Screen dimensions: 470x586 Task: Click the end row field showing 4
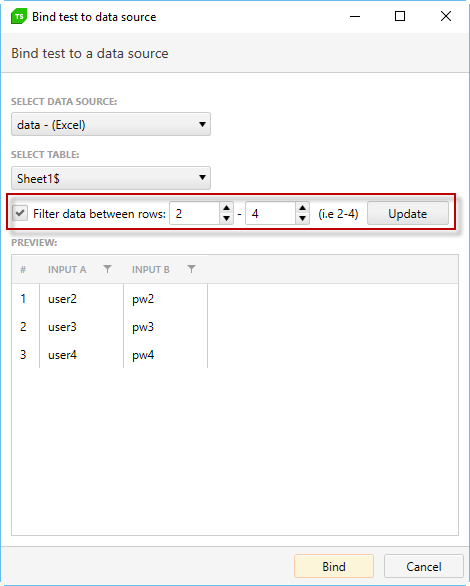[x=271, y=213]
